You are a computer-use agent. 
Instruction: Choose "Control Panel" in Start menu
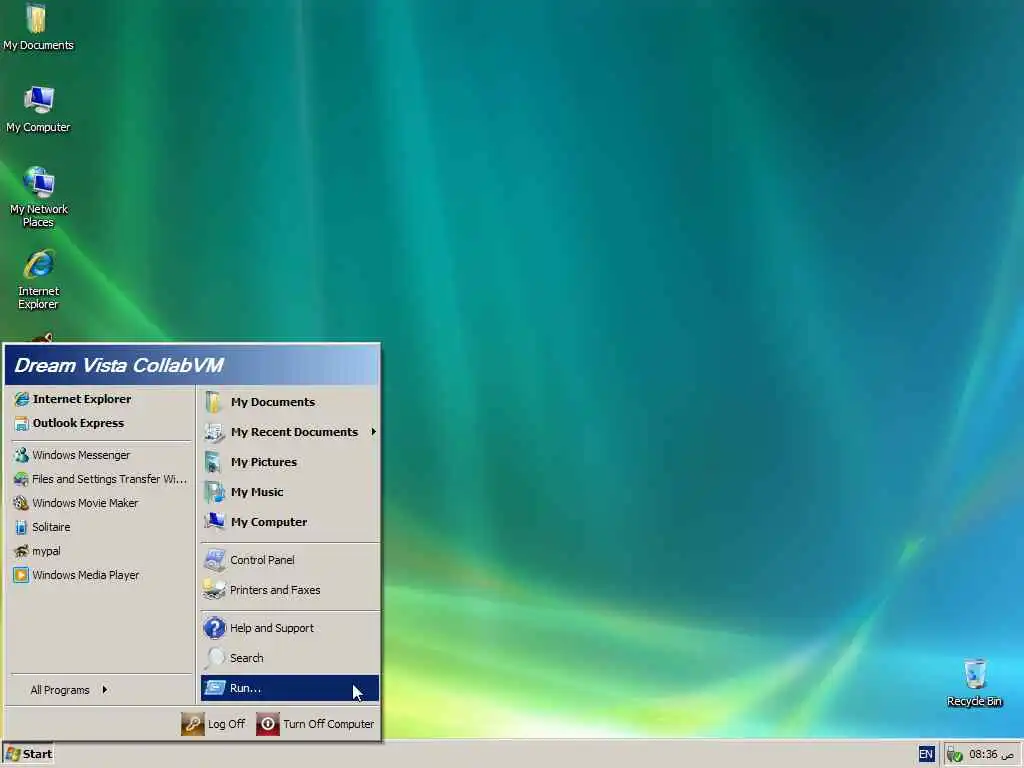pos(290,560)
